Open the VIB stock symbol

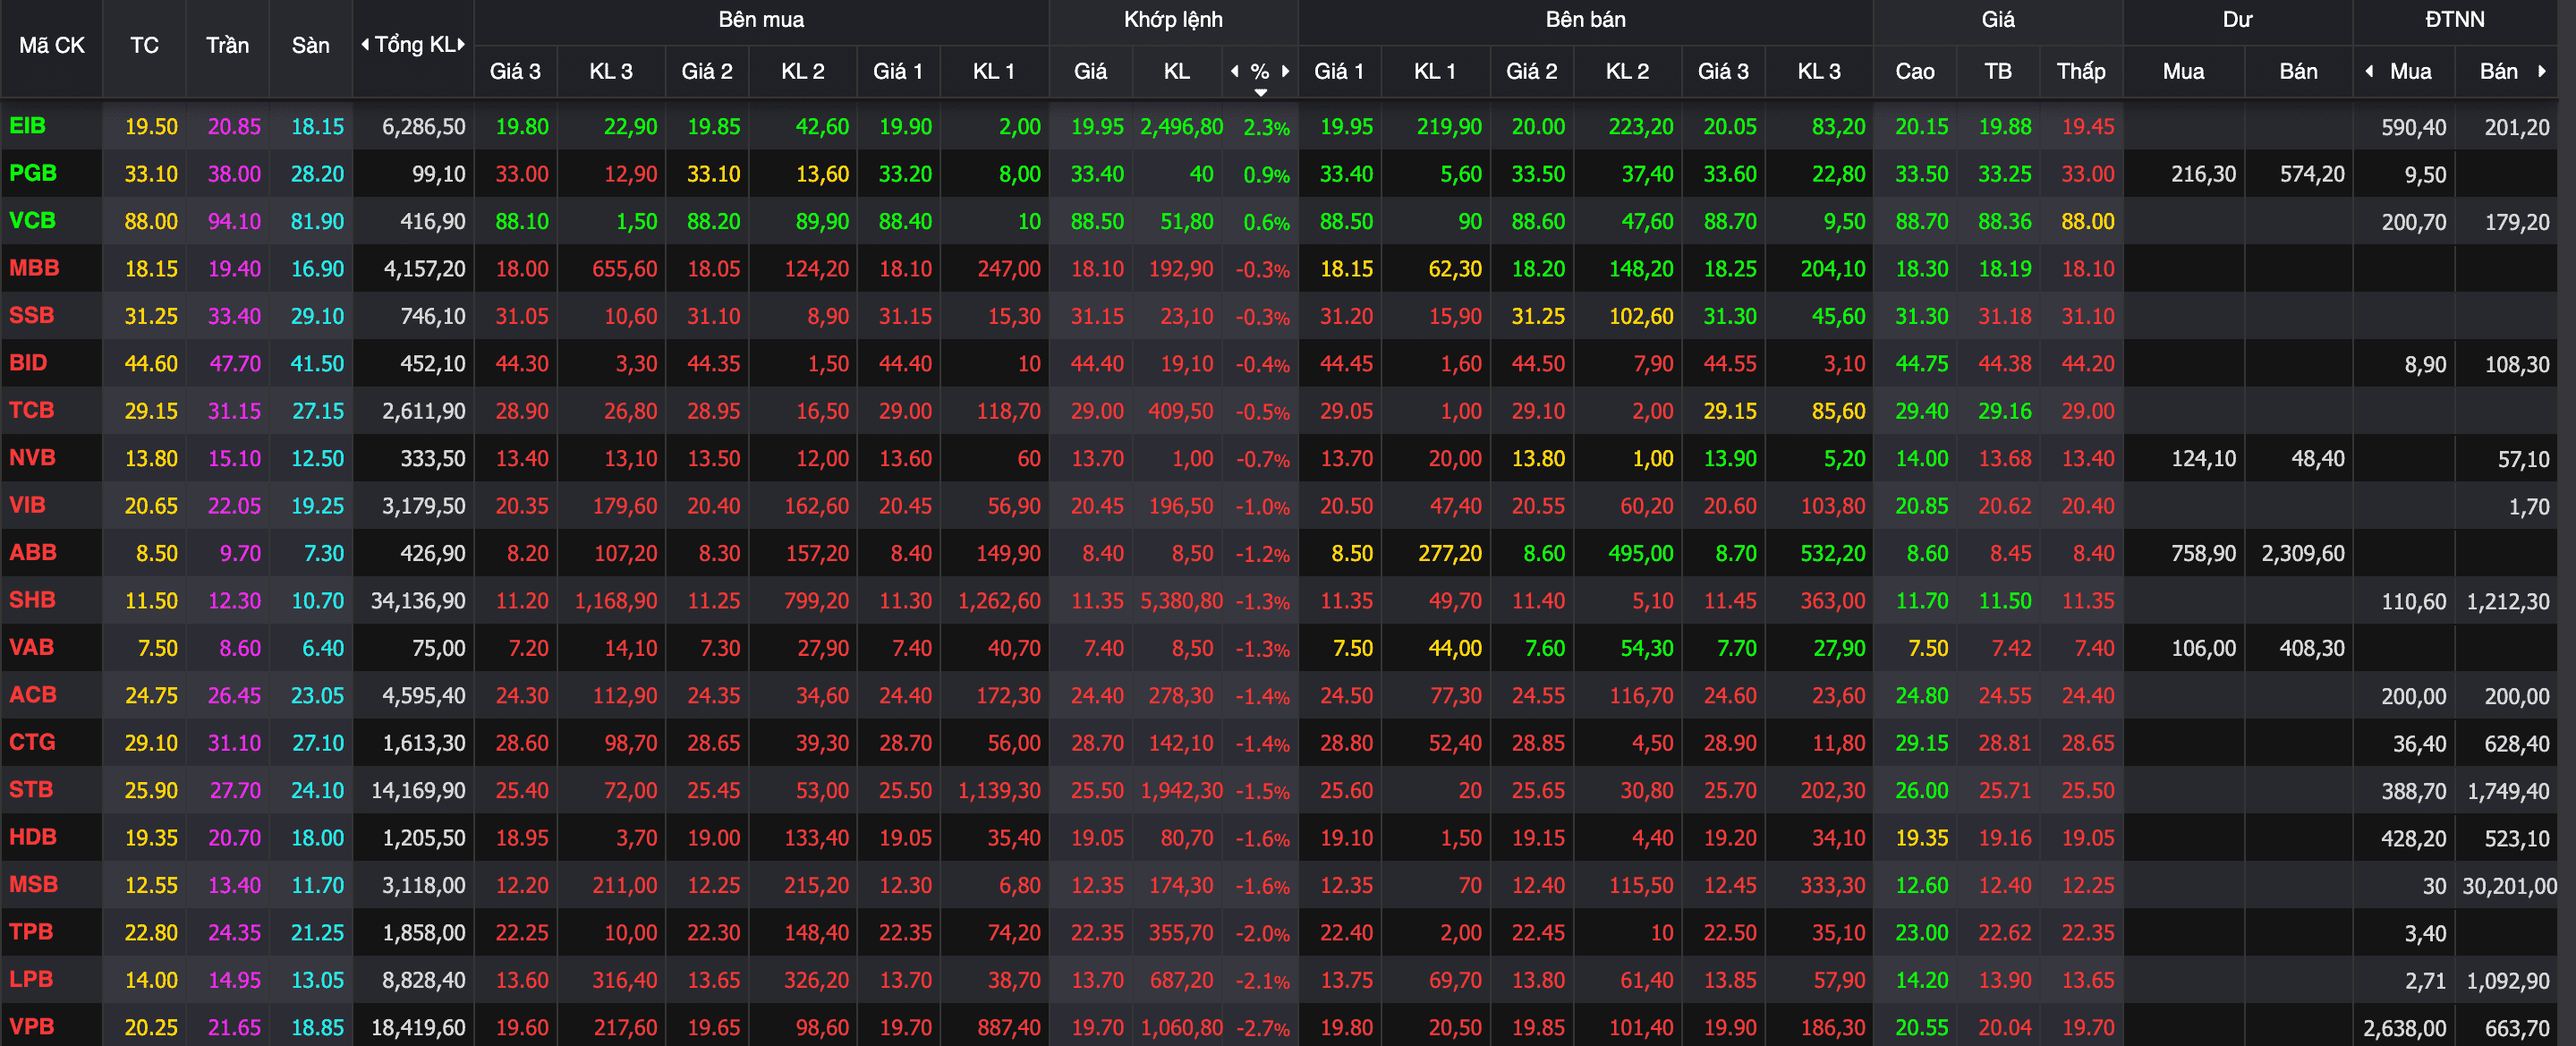coord(27,505)
